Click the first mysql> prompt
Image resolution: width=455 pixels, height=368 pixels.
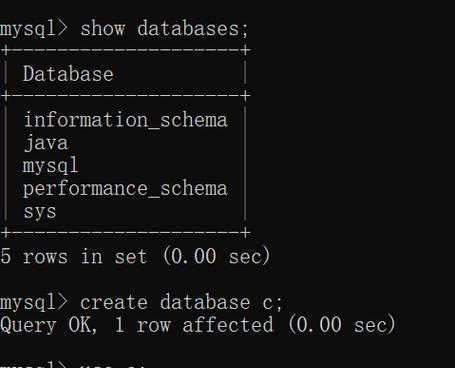pos(34,29)
